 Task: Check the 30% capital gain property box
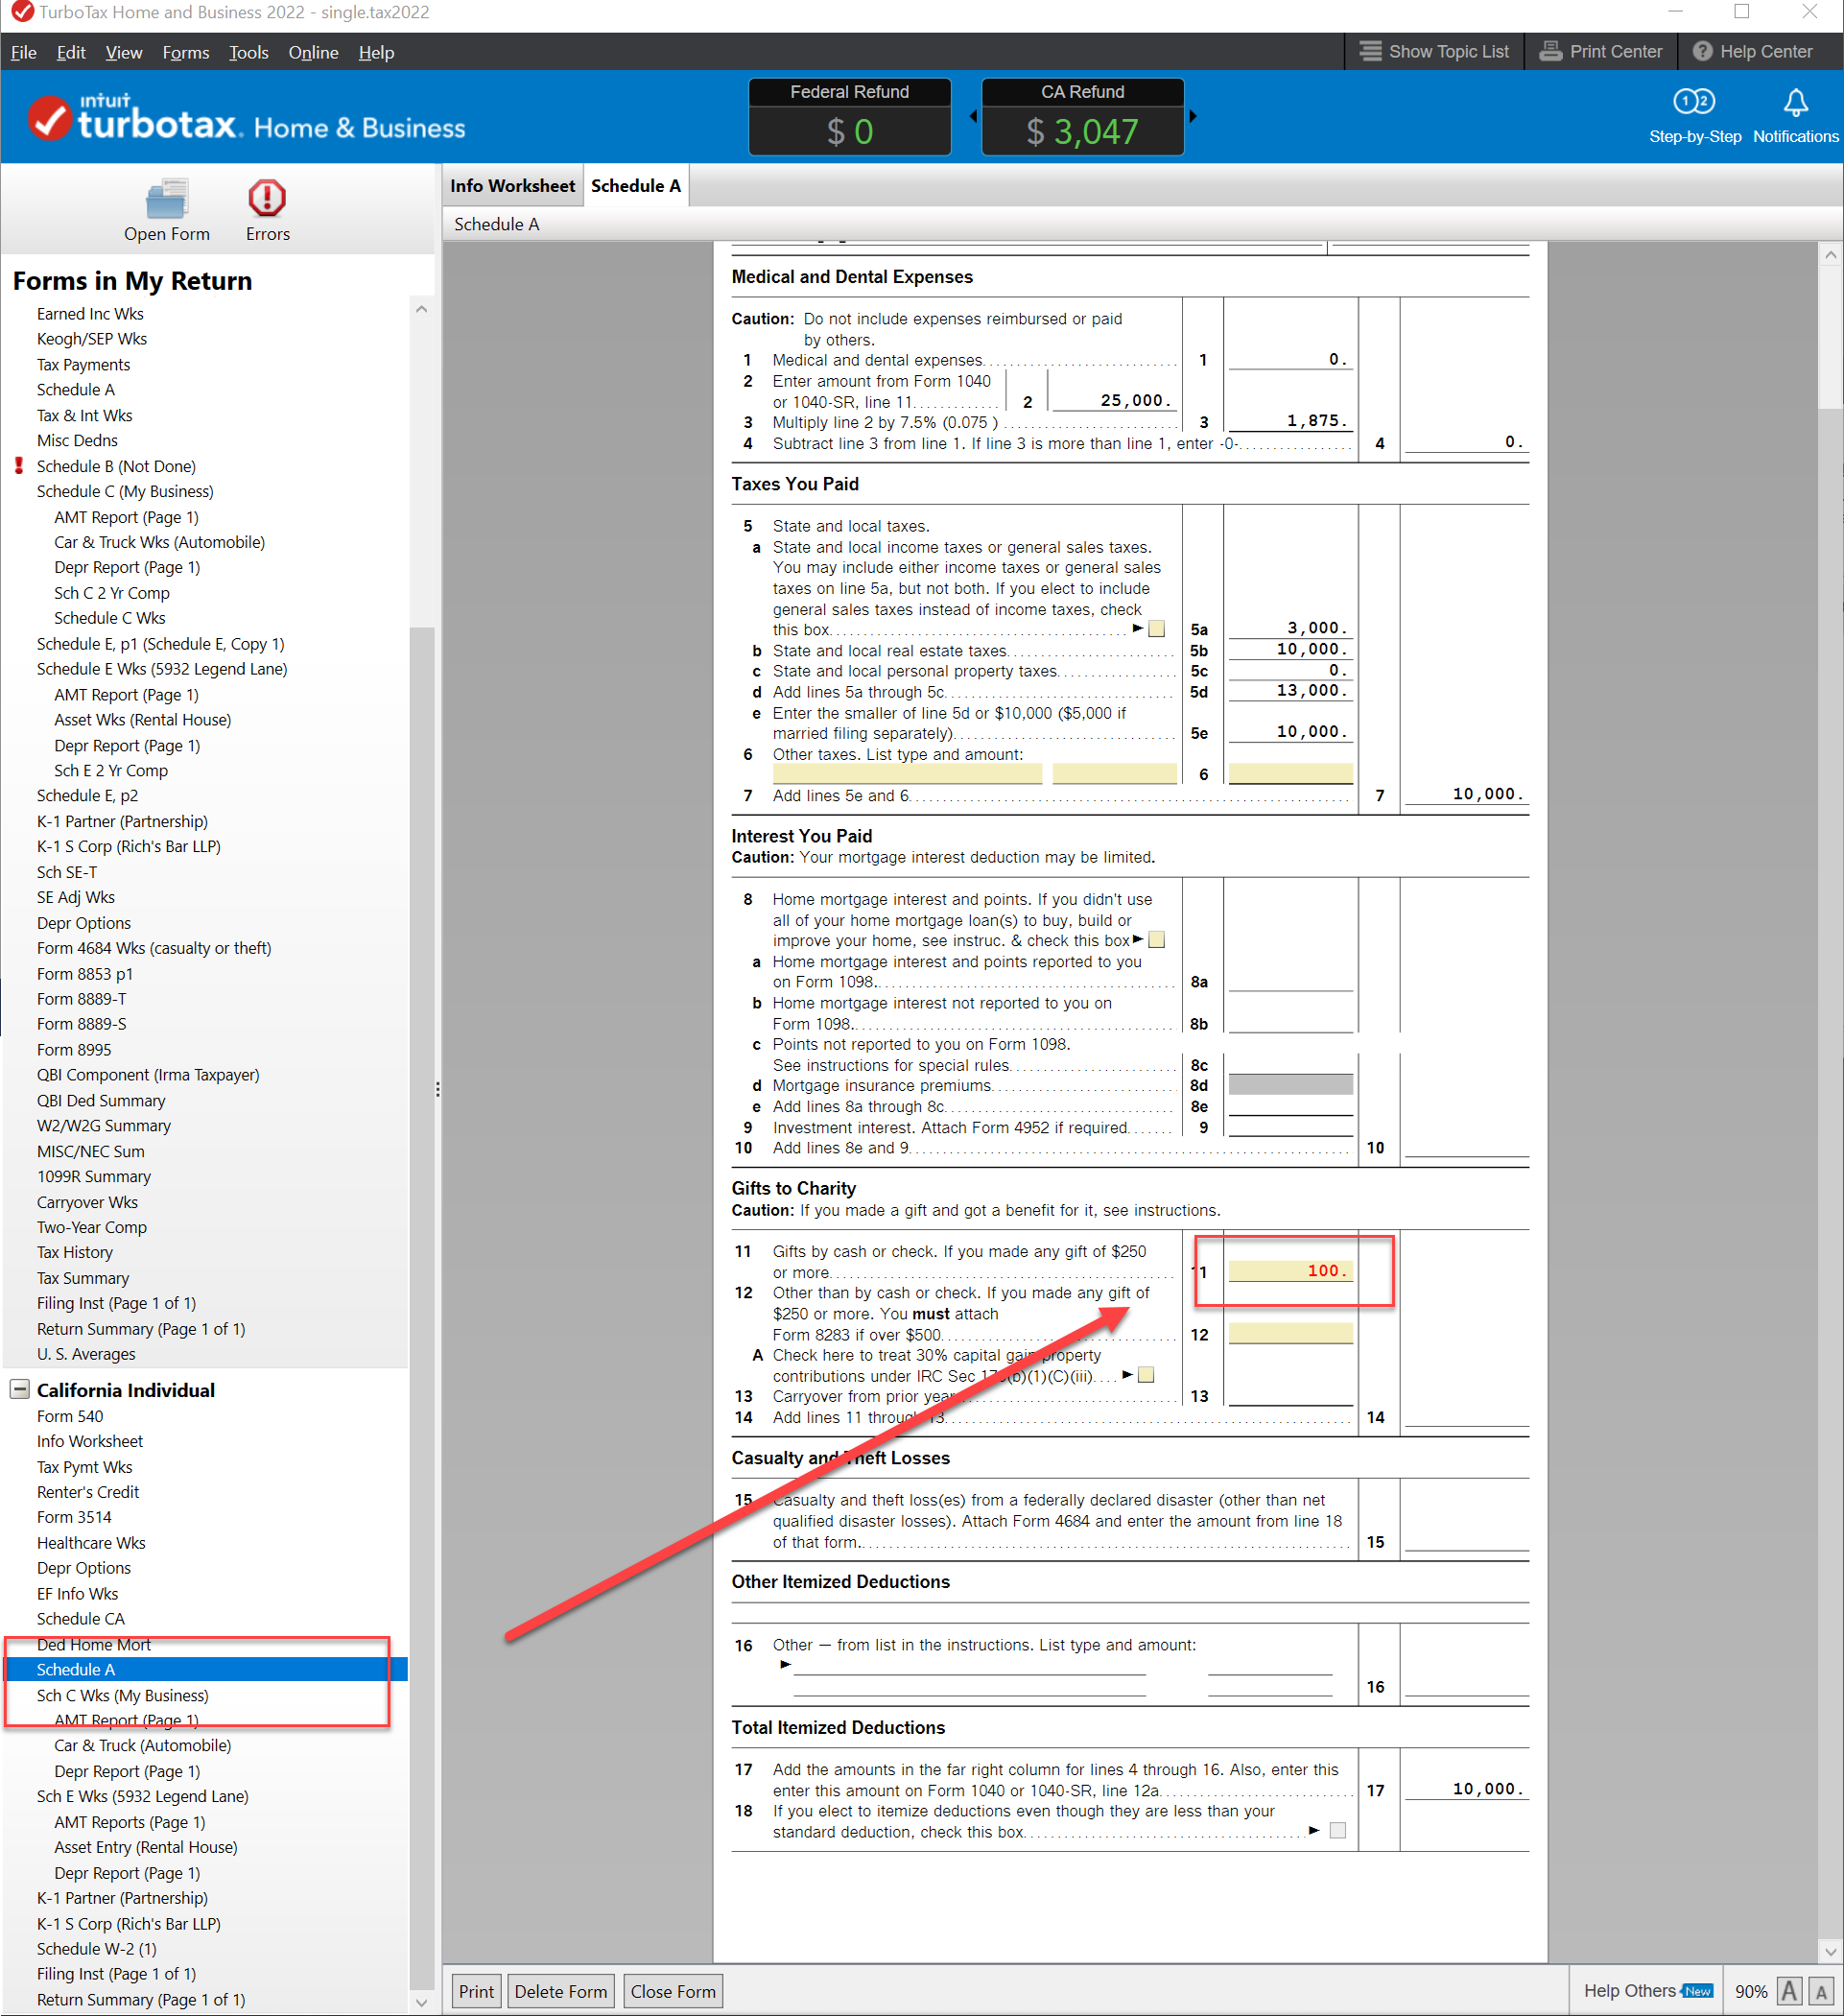(x=1146, y=1375)
